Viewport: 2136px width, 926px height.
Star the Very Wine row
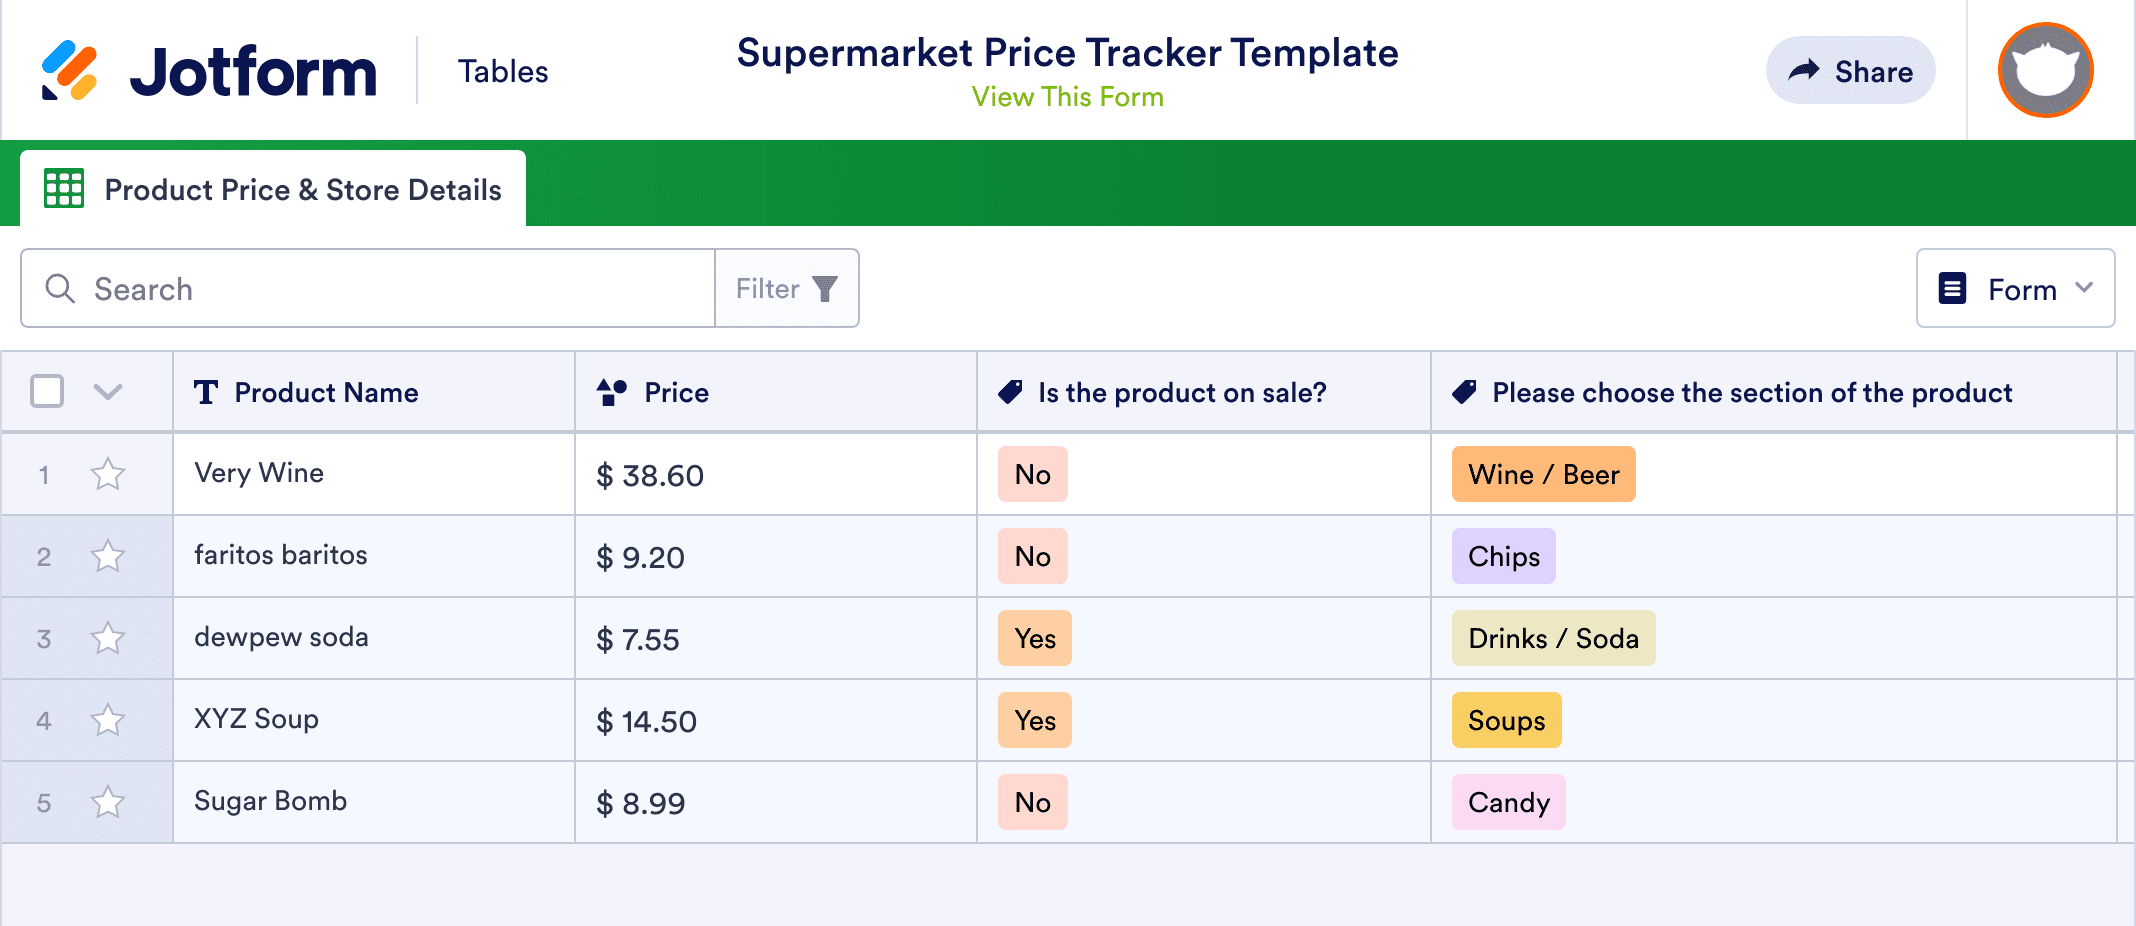point(108,474)
